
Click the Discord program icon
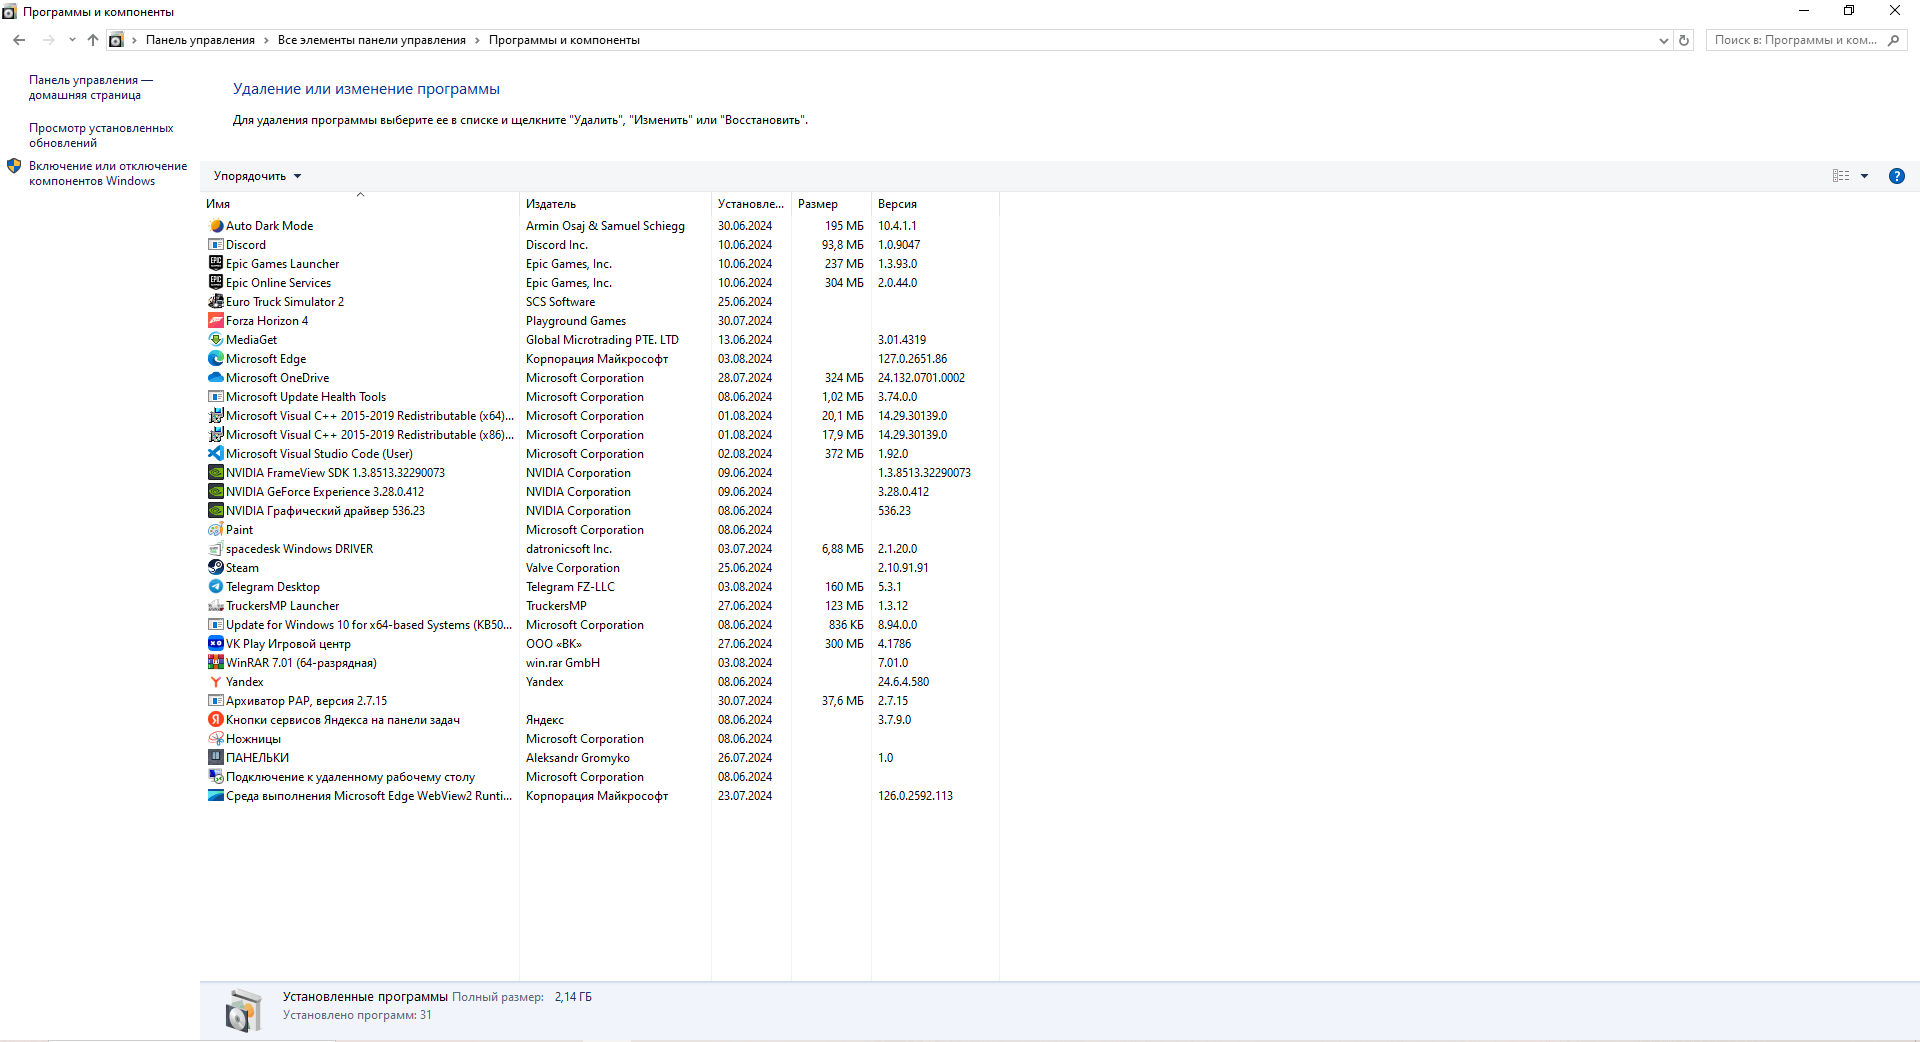coord(216,245)
